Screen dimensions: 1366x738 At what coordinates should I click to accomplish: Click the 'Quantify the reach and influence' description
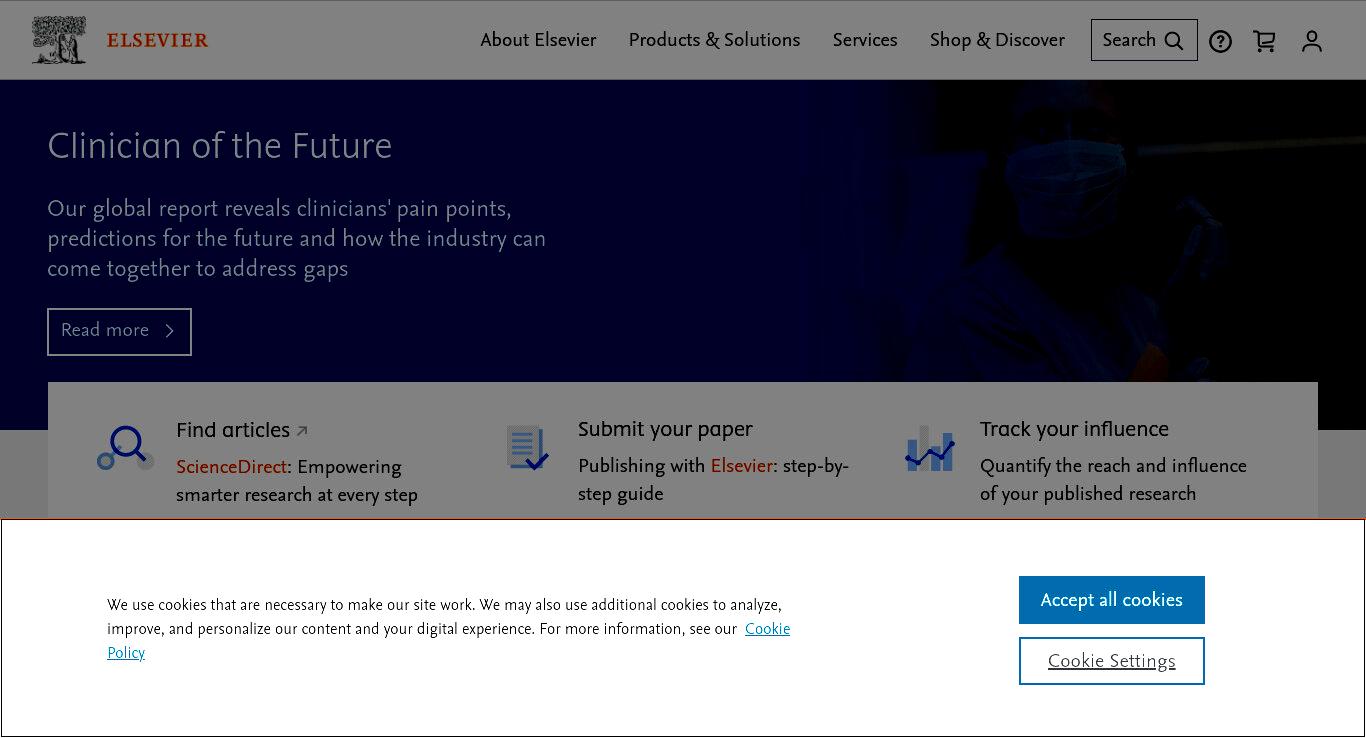1113,480
